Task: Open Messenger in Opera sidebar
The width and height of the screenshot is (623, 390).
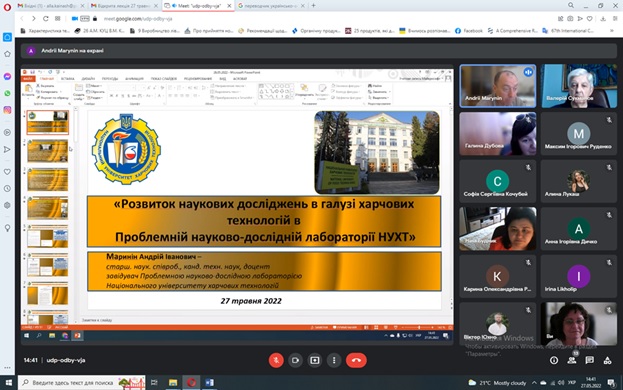Action: (7, 76)
